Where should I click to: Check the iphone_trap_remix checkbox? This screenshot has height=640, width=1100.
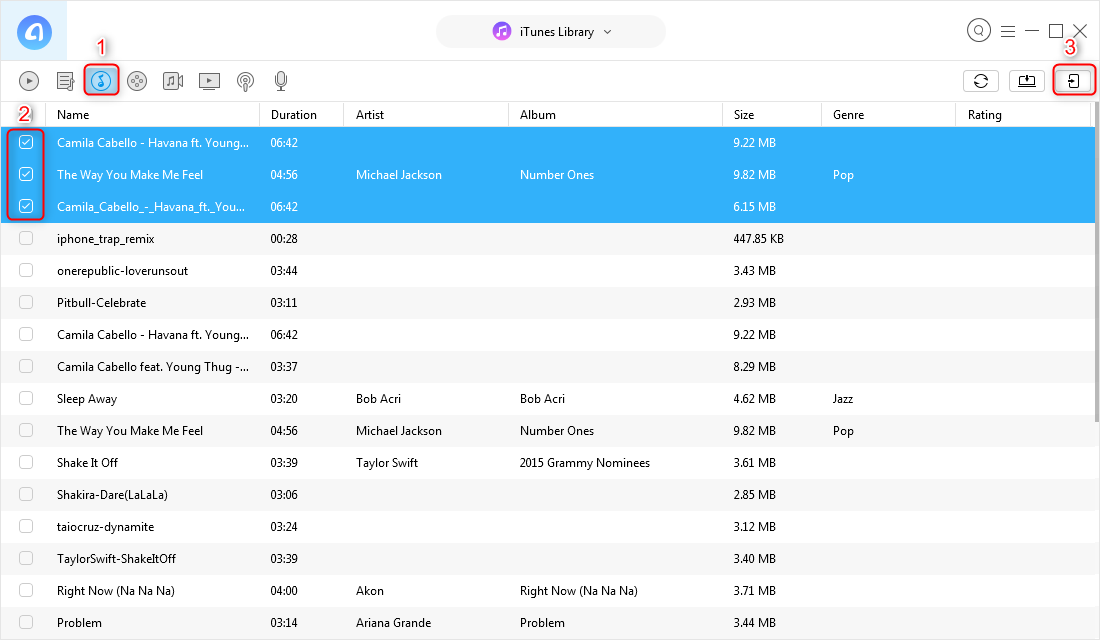tap(26, 238)
